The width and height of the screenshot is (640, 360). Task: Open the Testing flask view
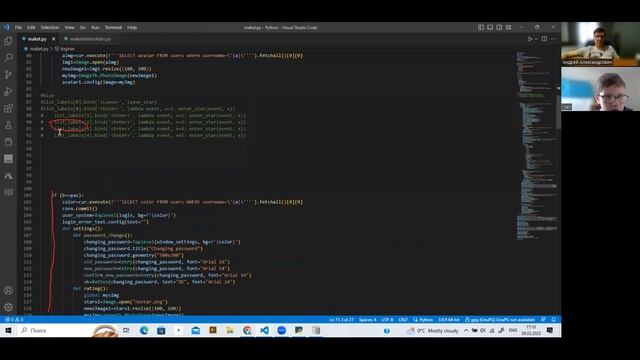(8, 125)
